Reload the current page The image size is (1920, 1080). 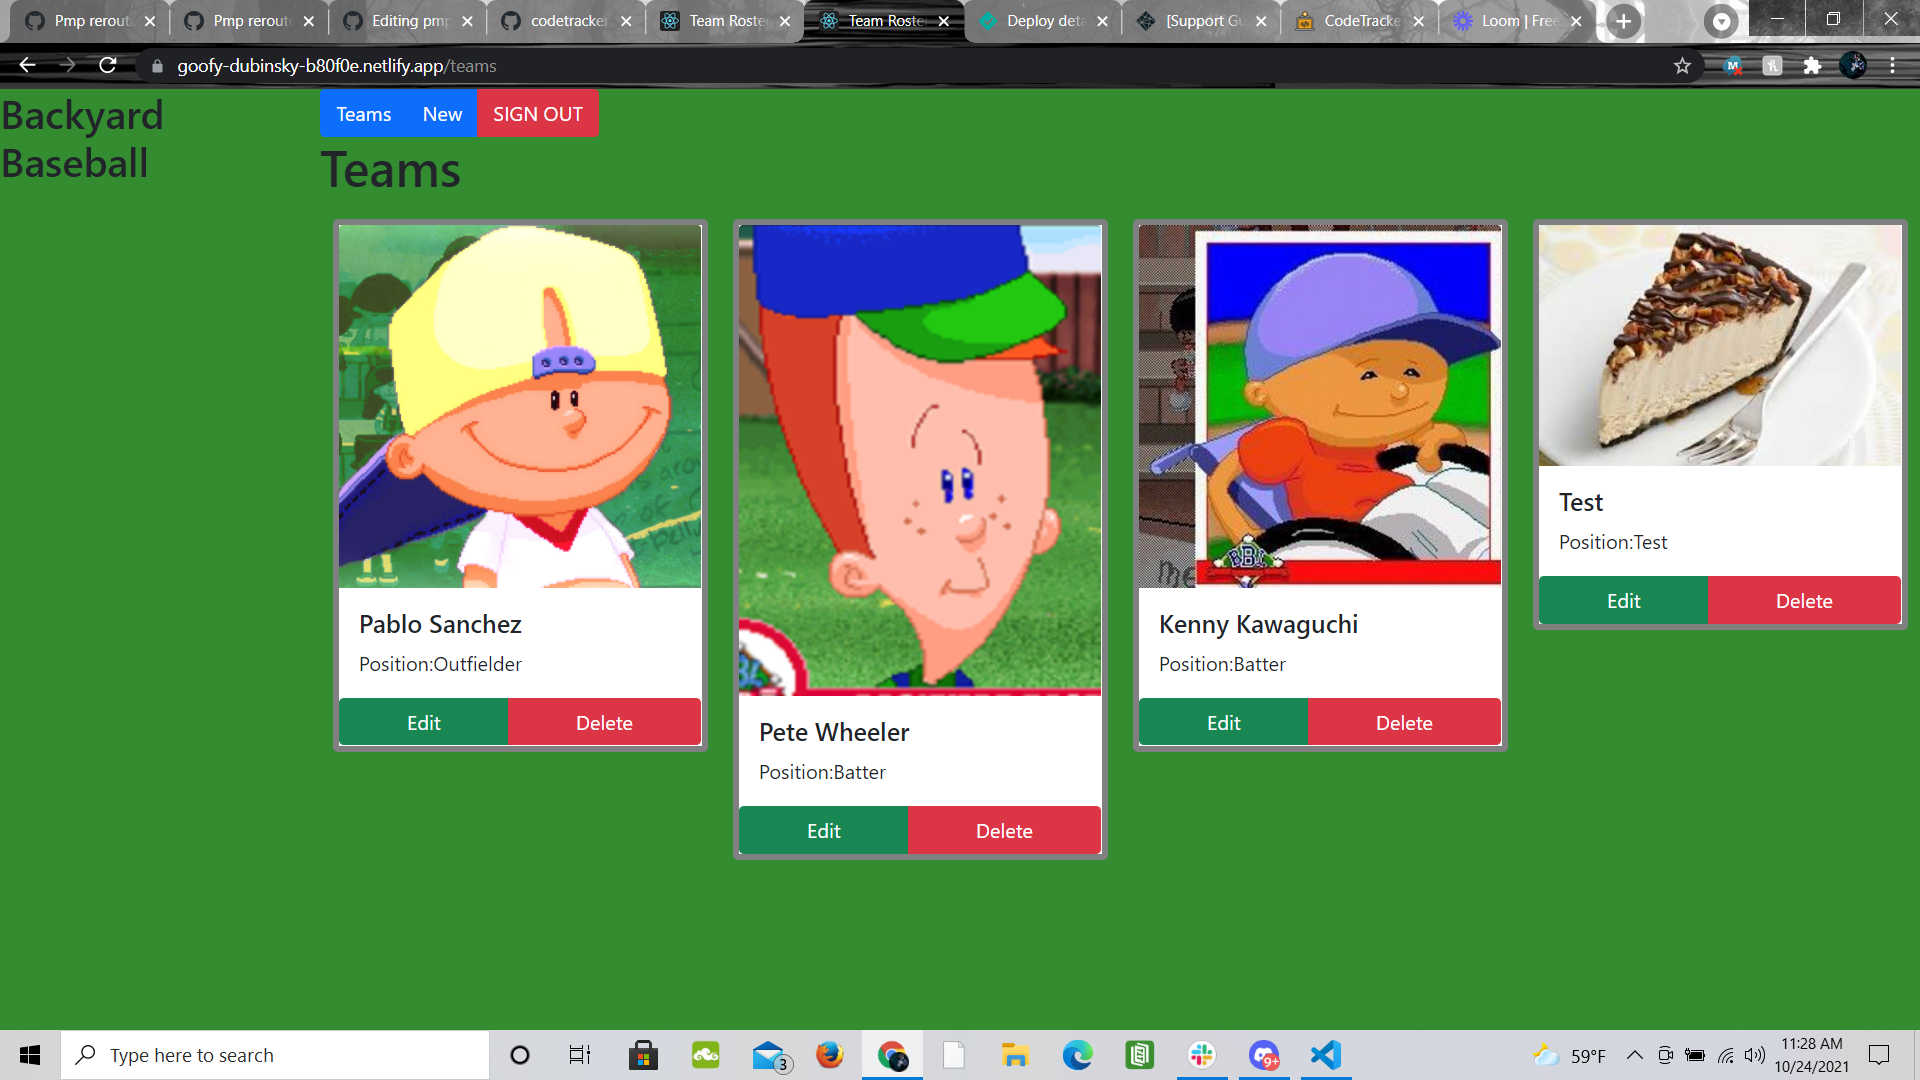coord(108,66)
